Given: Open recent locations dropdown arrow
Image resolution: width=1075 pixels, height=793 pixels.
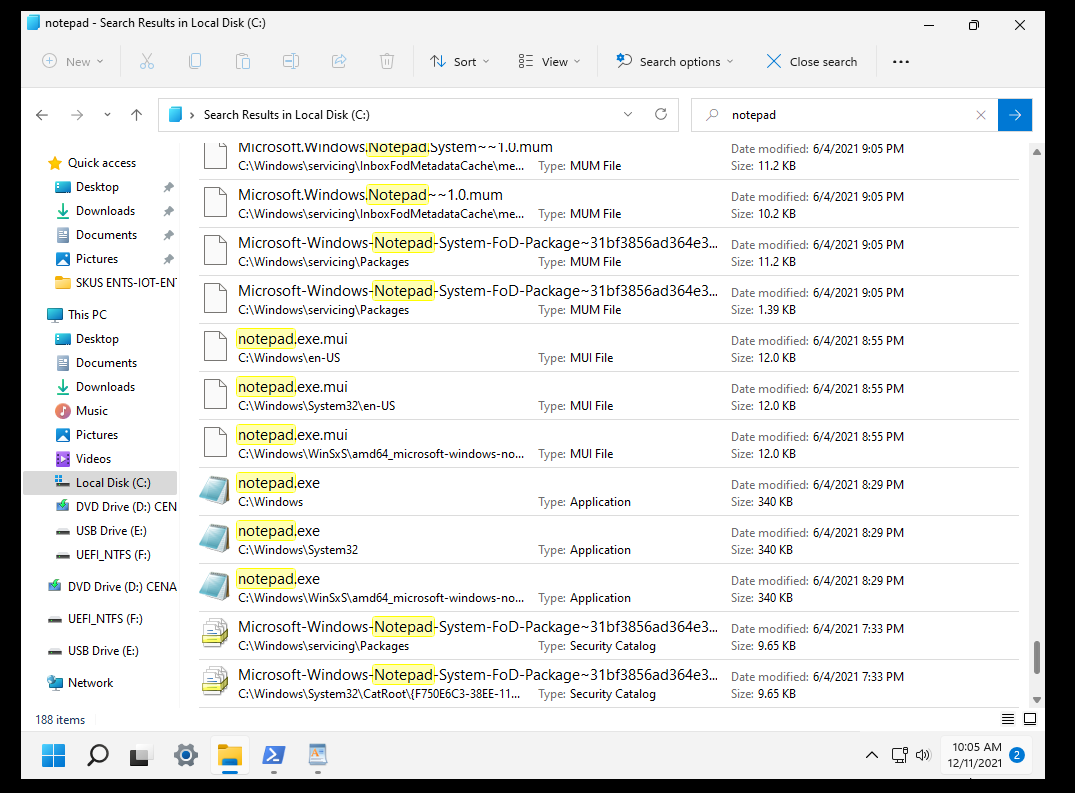Looking at the screenshot, I should click(107, 115).
